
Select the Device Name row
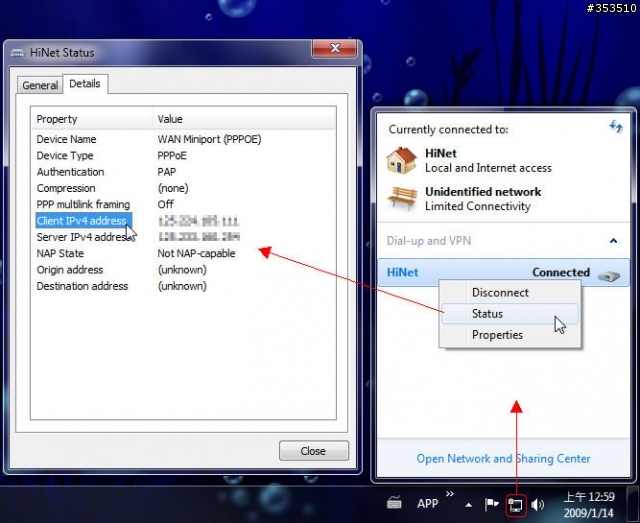[x=183, y=139]
